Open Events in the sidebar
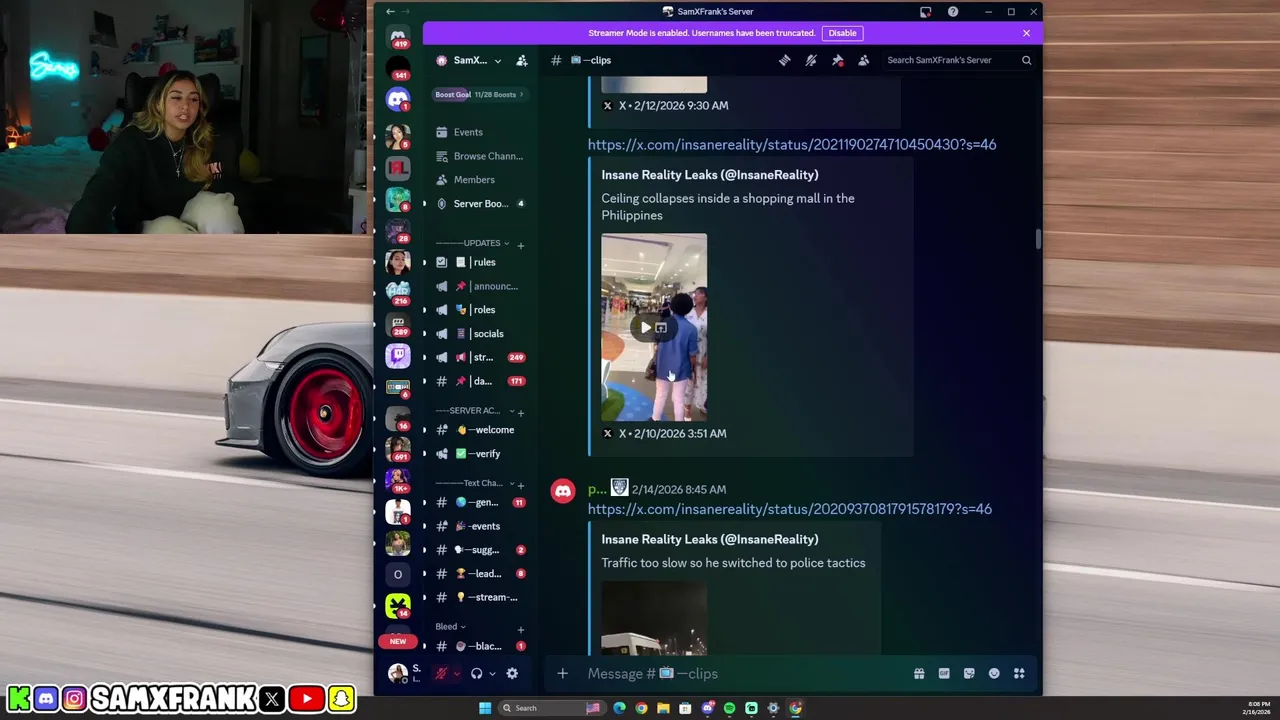 click(480, 132)
